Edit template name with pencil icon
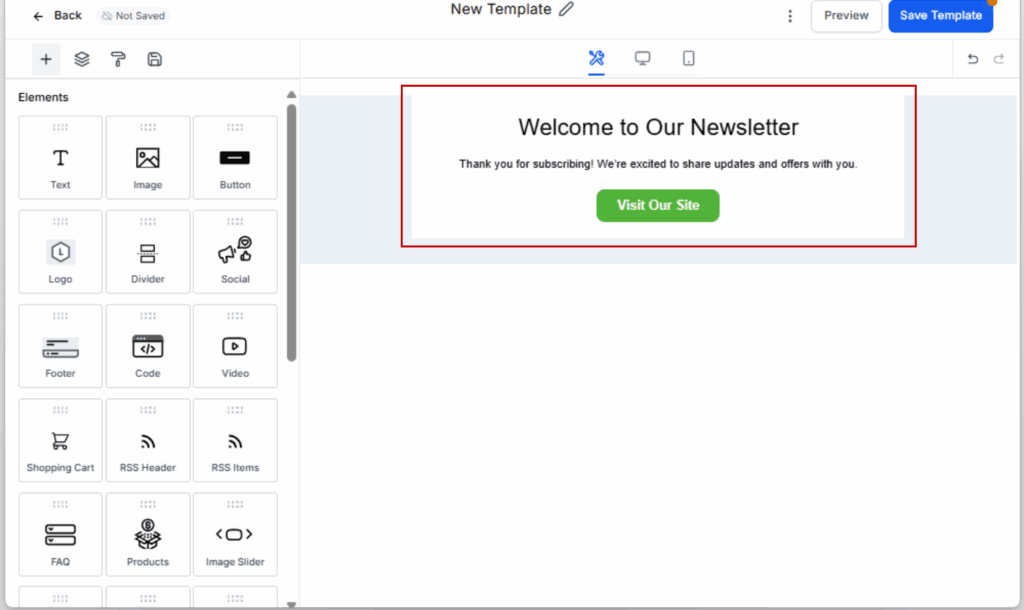The image size is (1024, 610). click(x=566, y=9)
